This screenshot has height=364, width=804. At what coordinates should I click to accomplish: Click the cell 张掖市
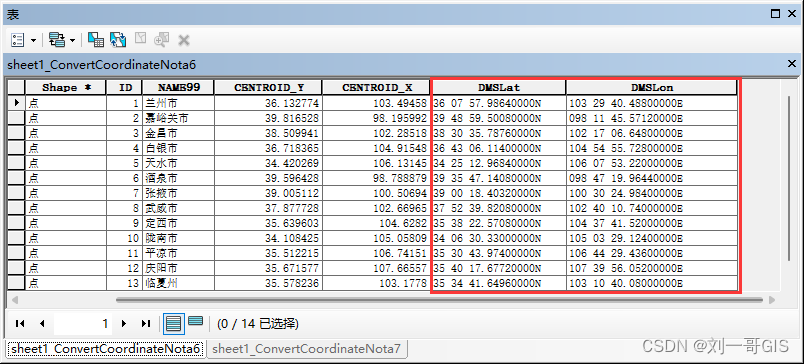tap(178, 193)
